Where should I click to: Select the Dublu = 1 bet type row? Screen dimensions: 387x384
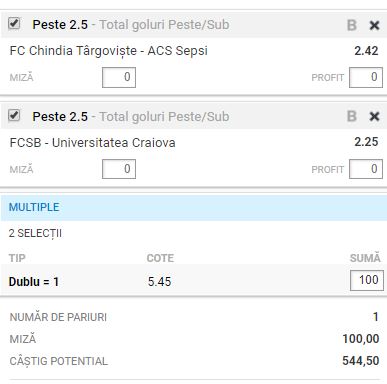[193, 281]
